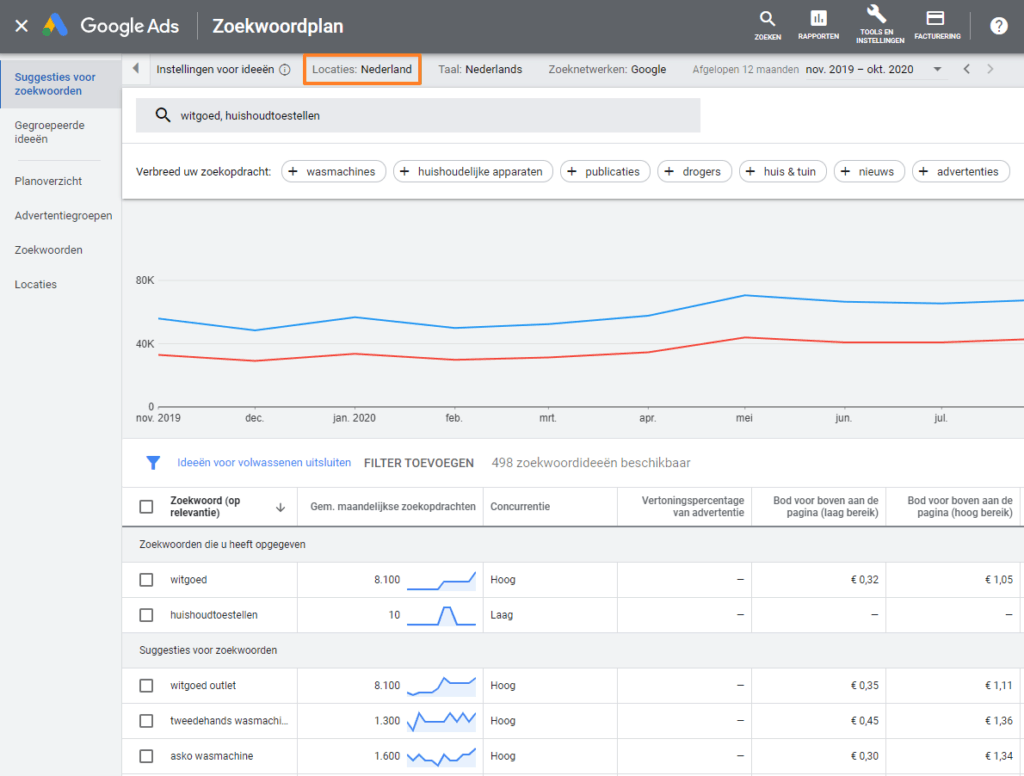This screenshot has width=1024, height=776.
Task: Sort by Zoekwoord (op relevantie) arrow
Action: point(280,508)
